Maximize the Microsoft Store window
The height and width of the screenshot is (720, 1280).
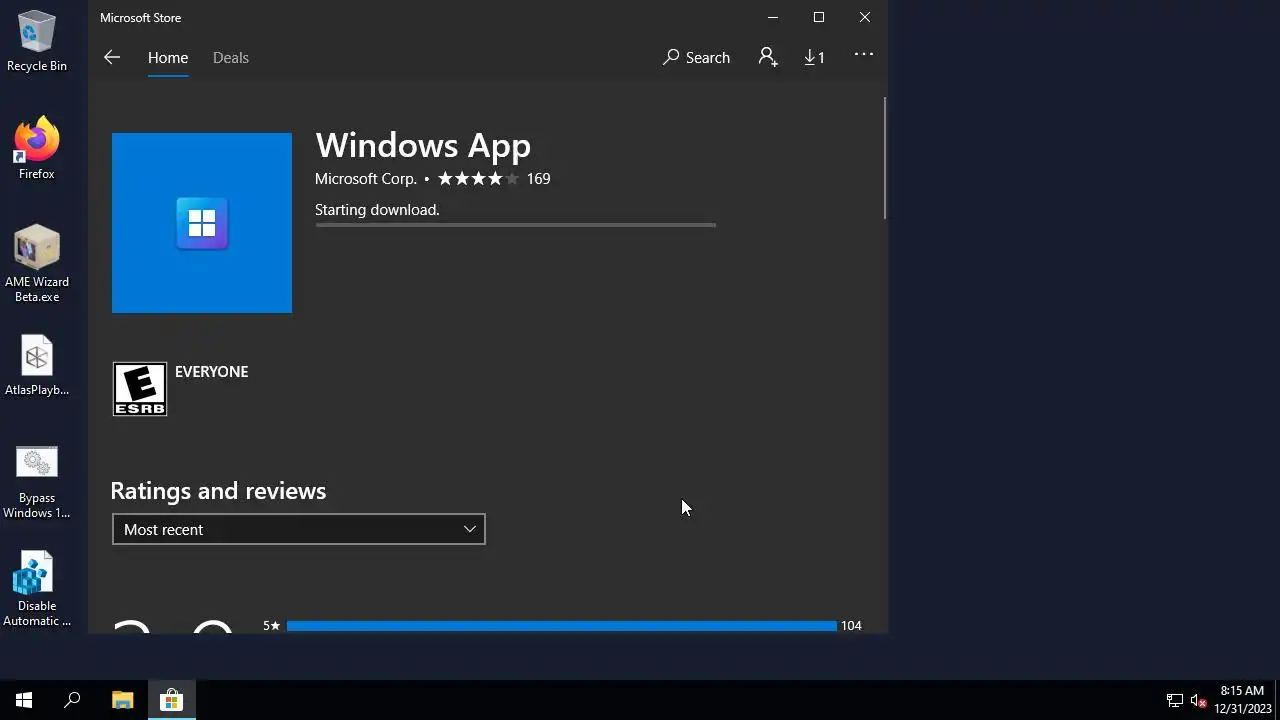(819, 17)
